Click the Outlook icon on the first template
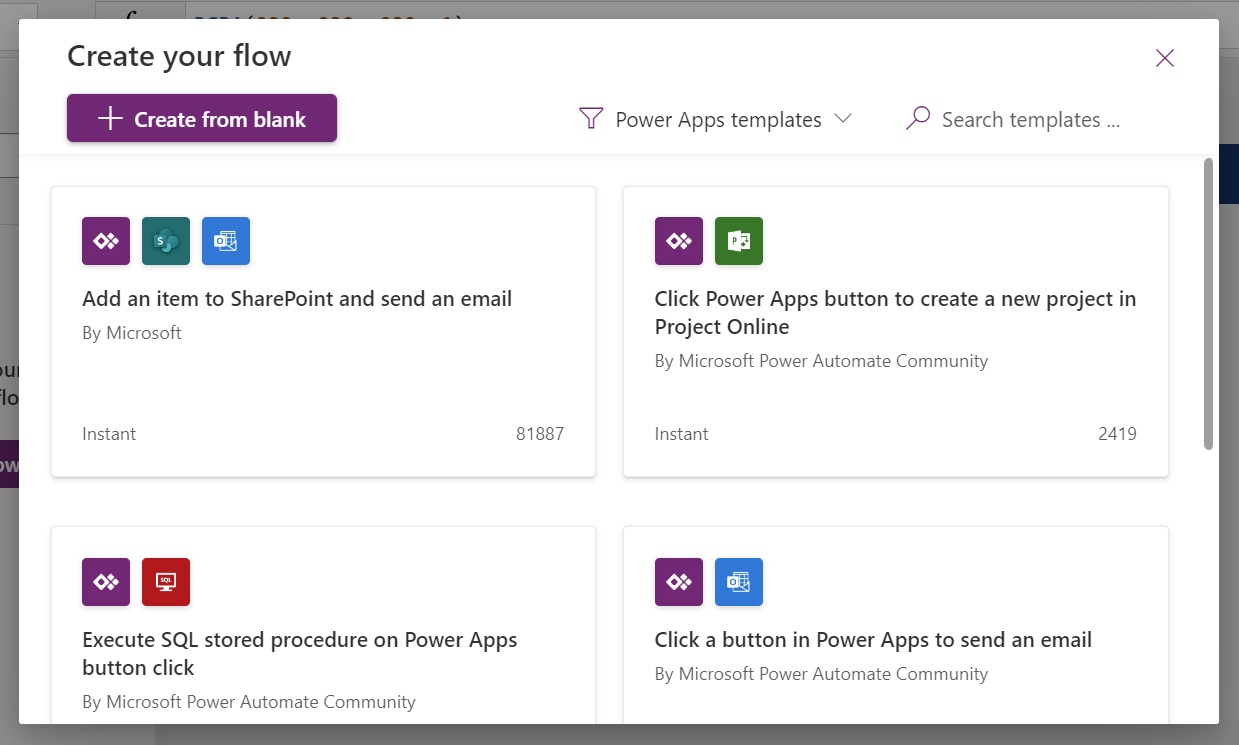The image size is (1239, 745). coord(226,241)
